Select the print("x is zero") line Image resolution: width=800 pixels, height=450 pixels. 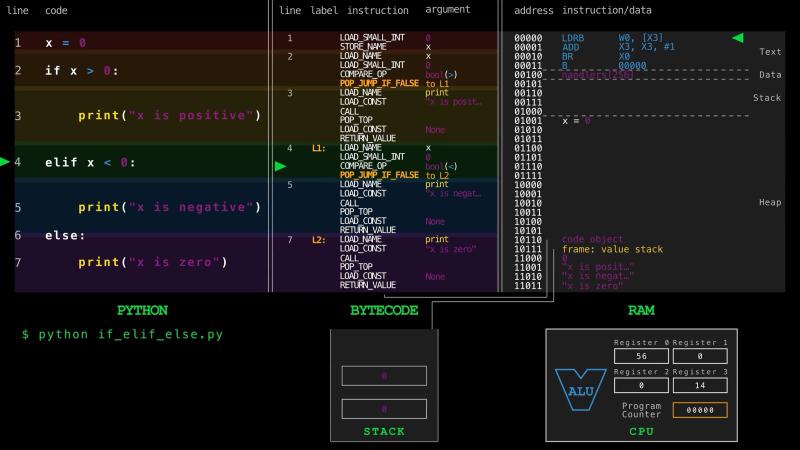tap(153, 262)
